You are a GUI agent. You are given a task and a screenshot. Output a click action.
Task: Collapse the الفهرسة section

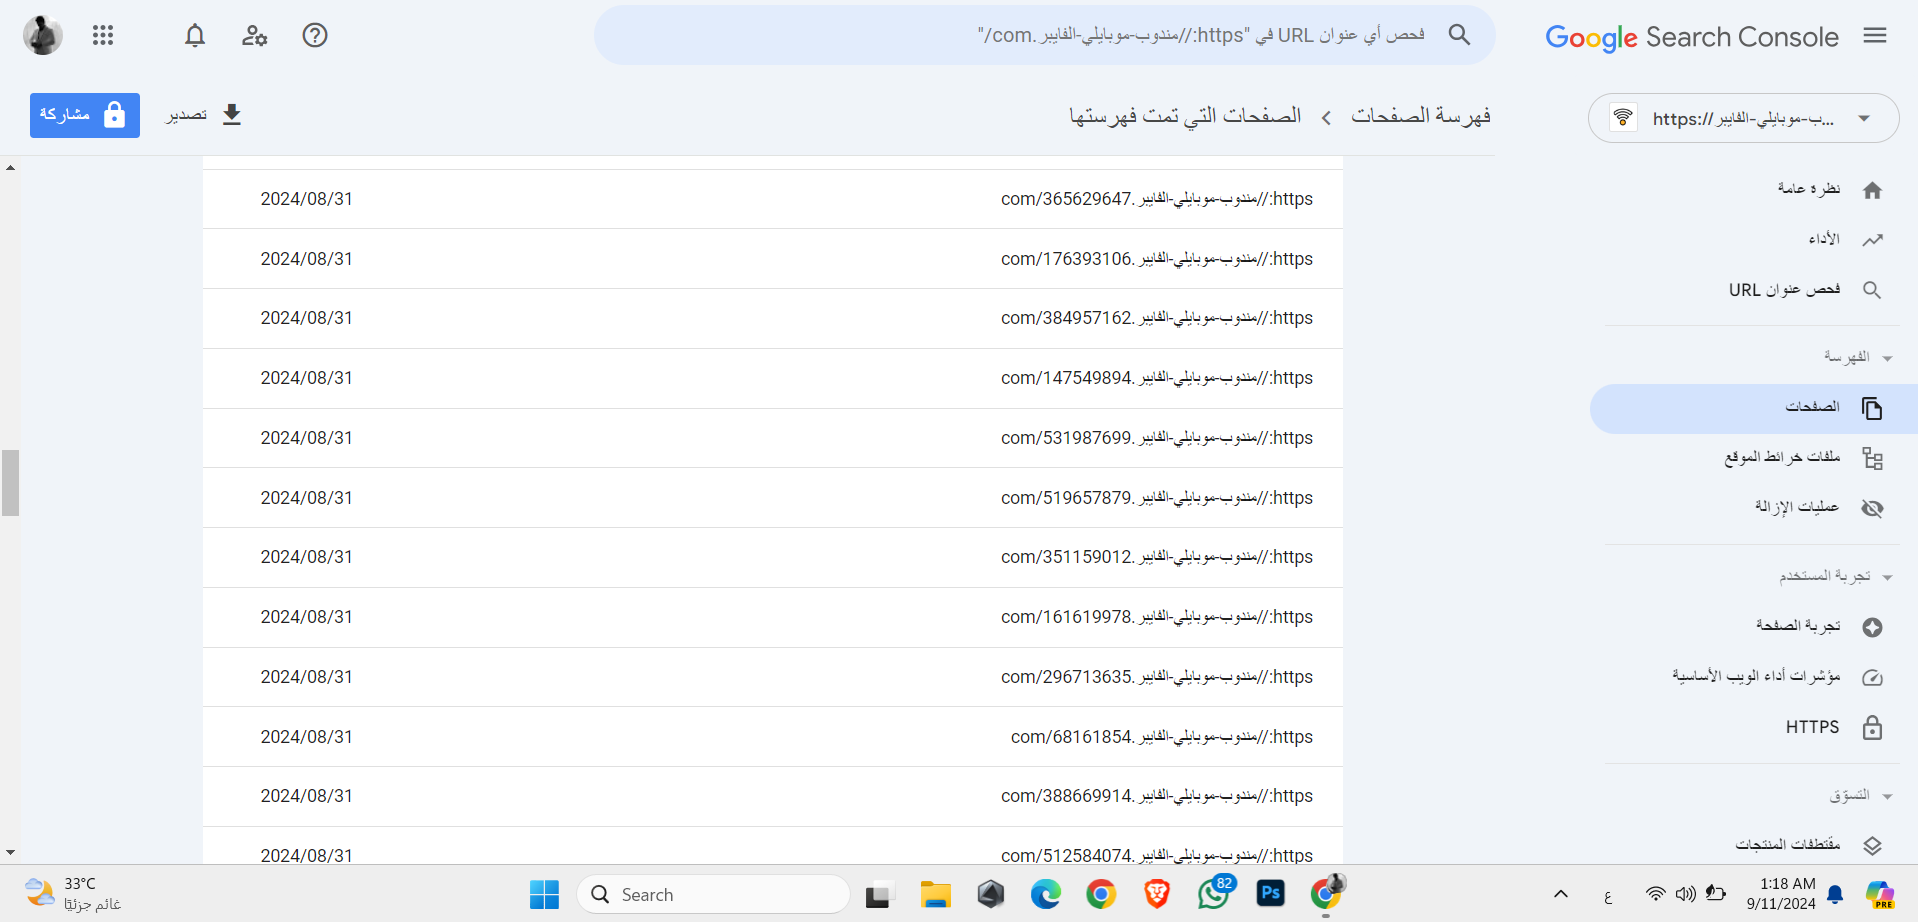(1887, 358)
